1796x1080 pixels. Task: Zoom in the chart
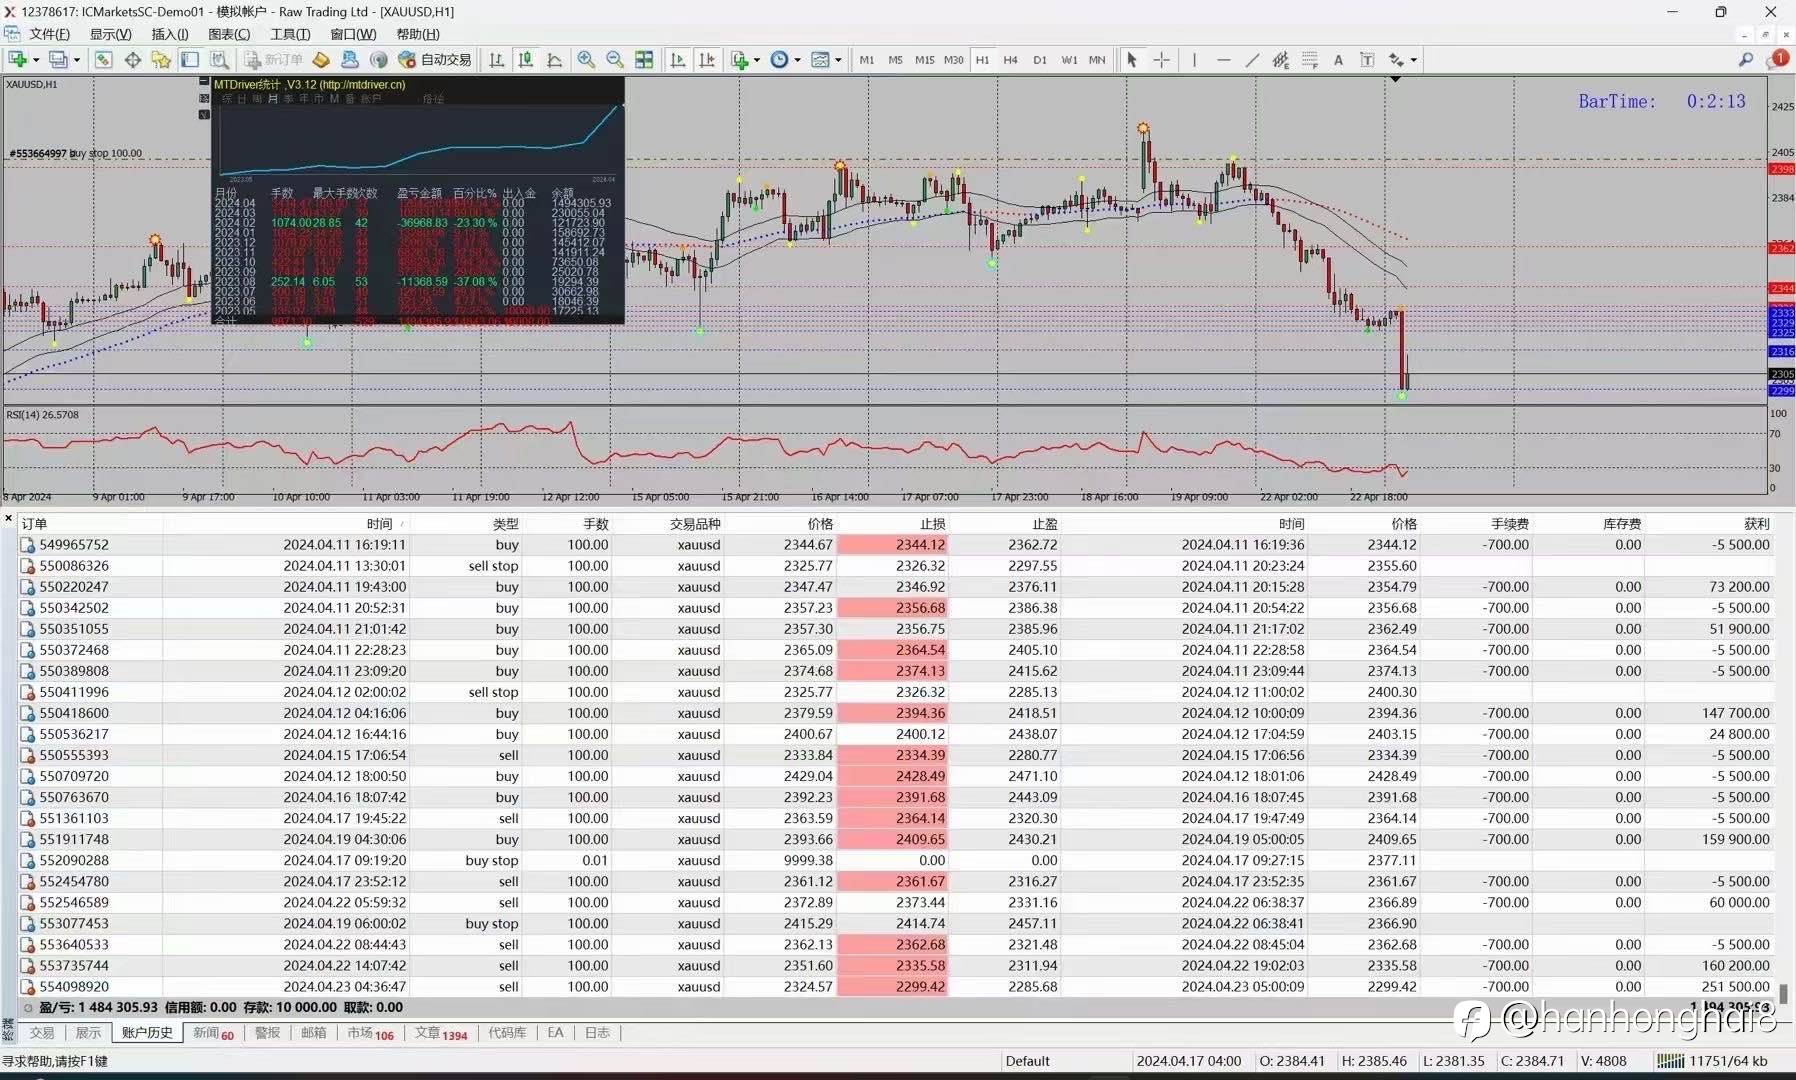point(586,60)
